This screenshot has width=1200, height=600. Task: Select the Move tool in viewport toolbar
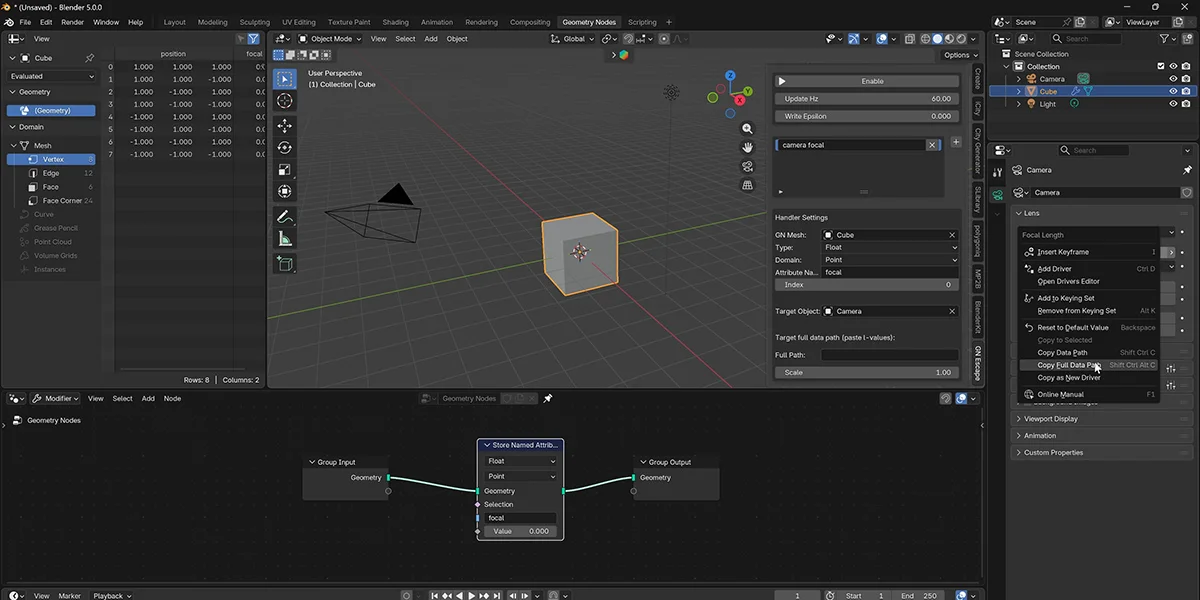(x=285, y=125)
